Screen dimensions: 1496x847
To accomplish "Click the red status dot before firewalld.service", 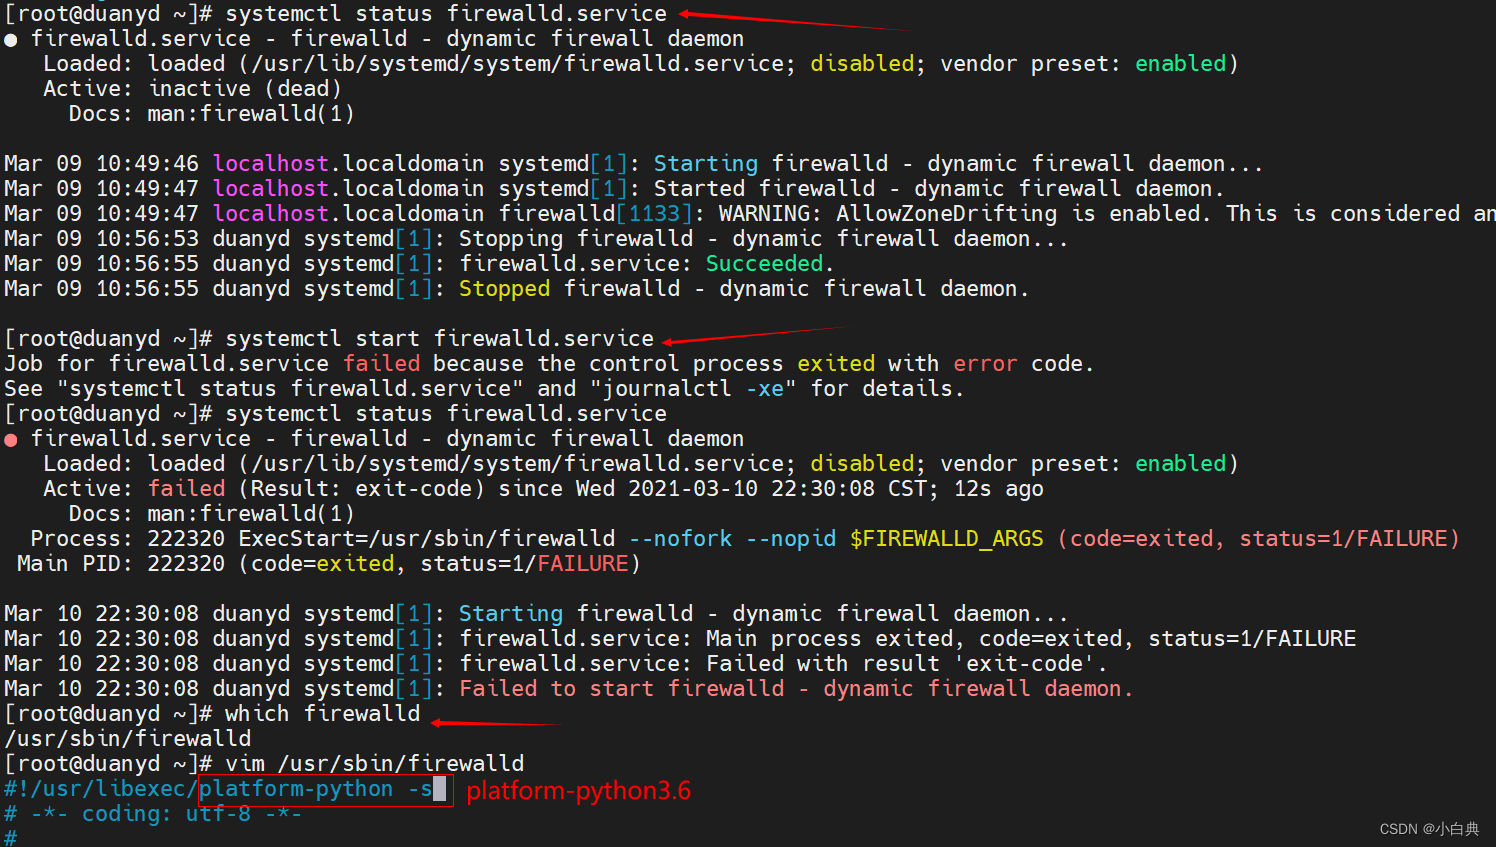I will pyautogui.click(x=11, y=440).
